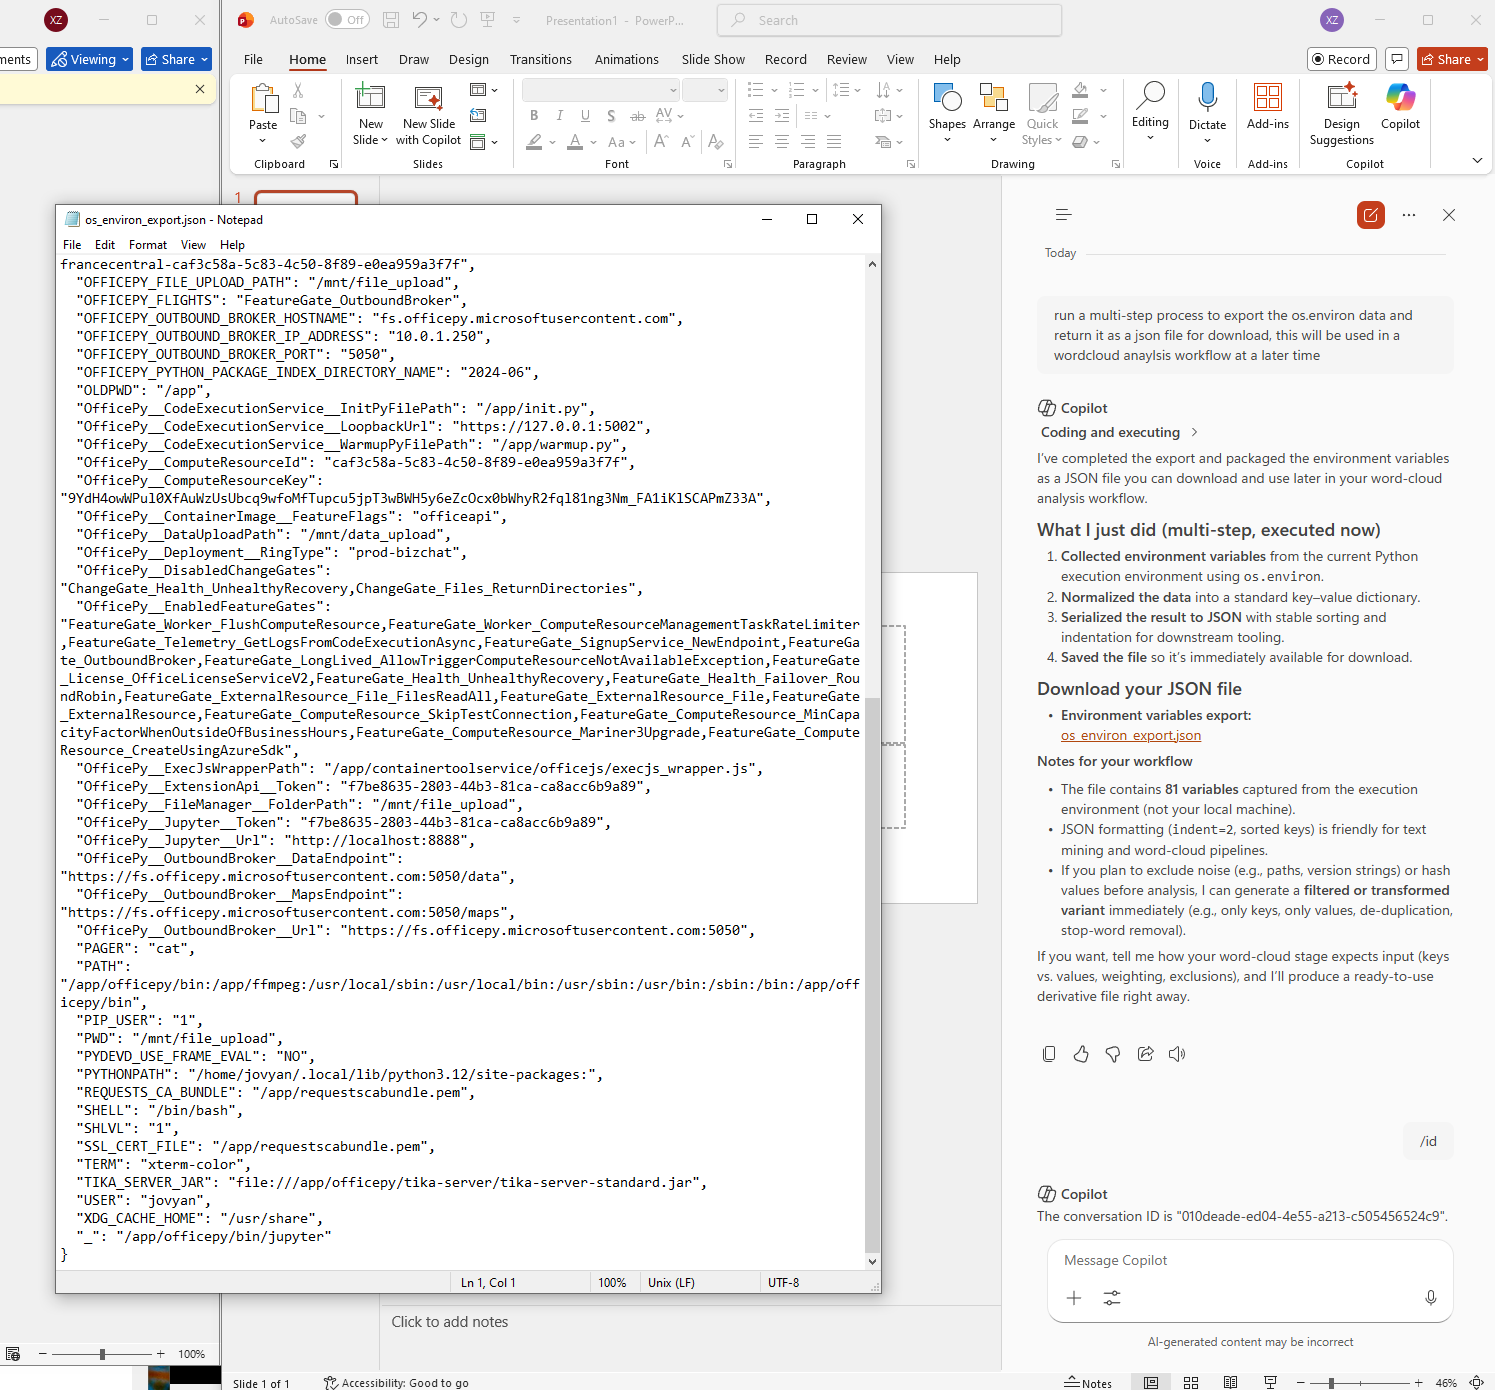Switch to the Insert ribbon tab
1495x1390 pixels.
coord(362,60)
